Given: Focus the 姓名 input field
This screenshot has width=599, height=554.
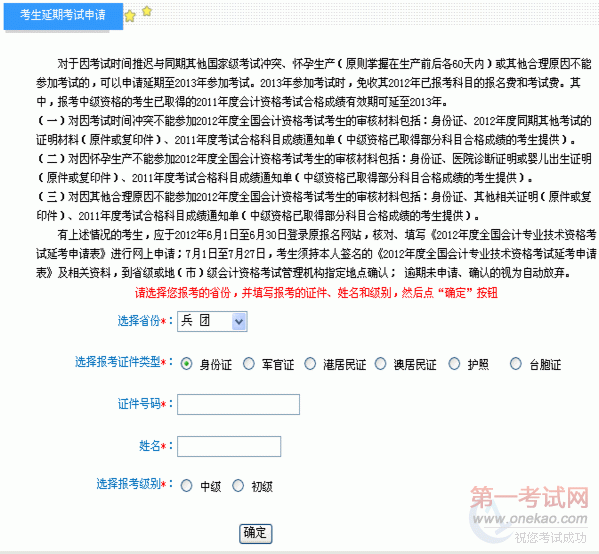Looking at the screenshot, I should (x=229, y=447).
